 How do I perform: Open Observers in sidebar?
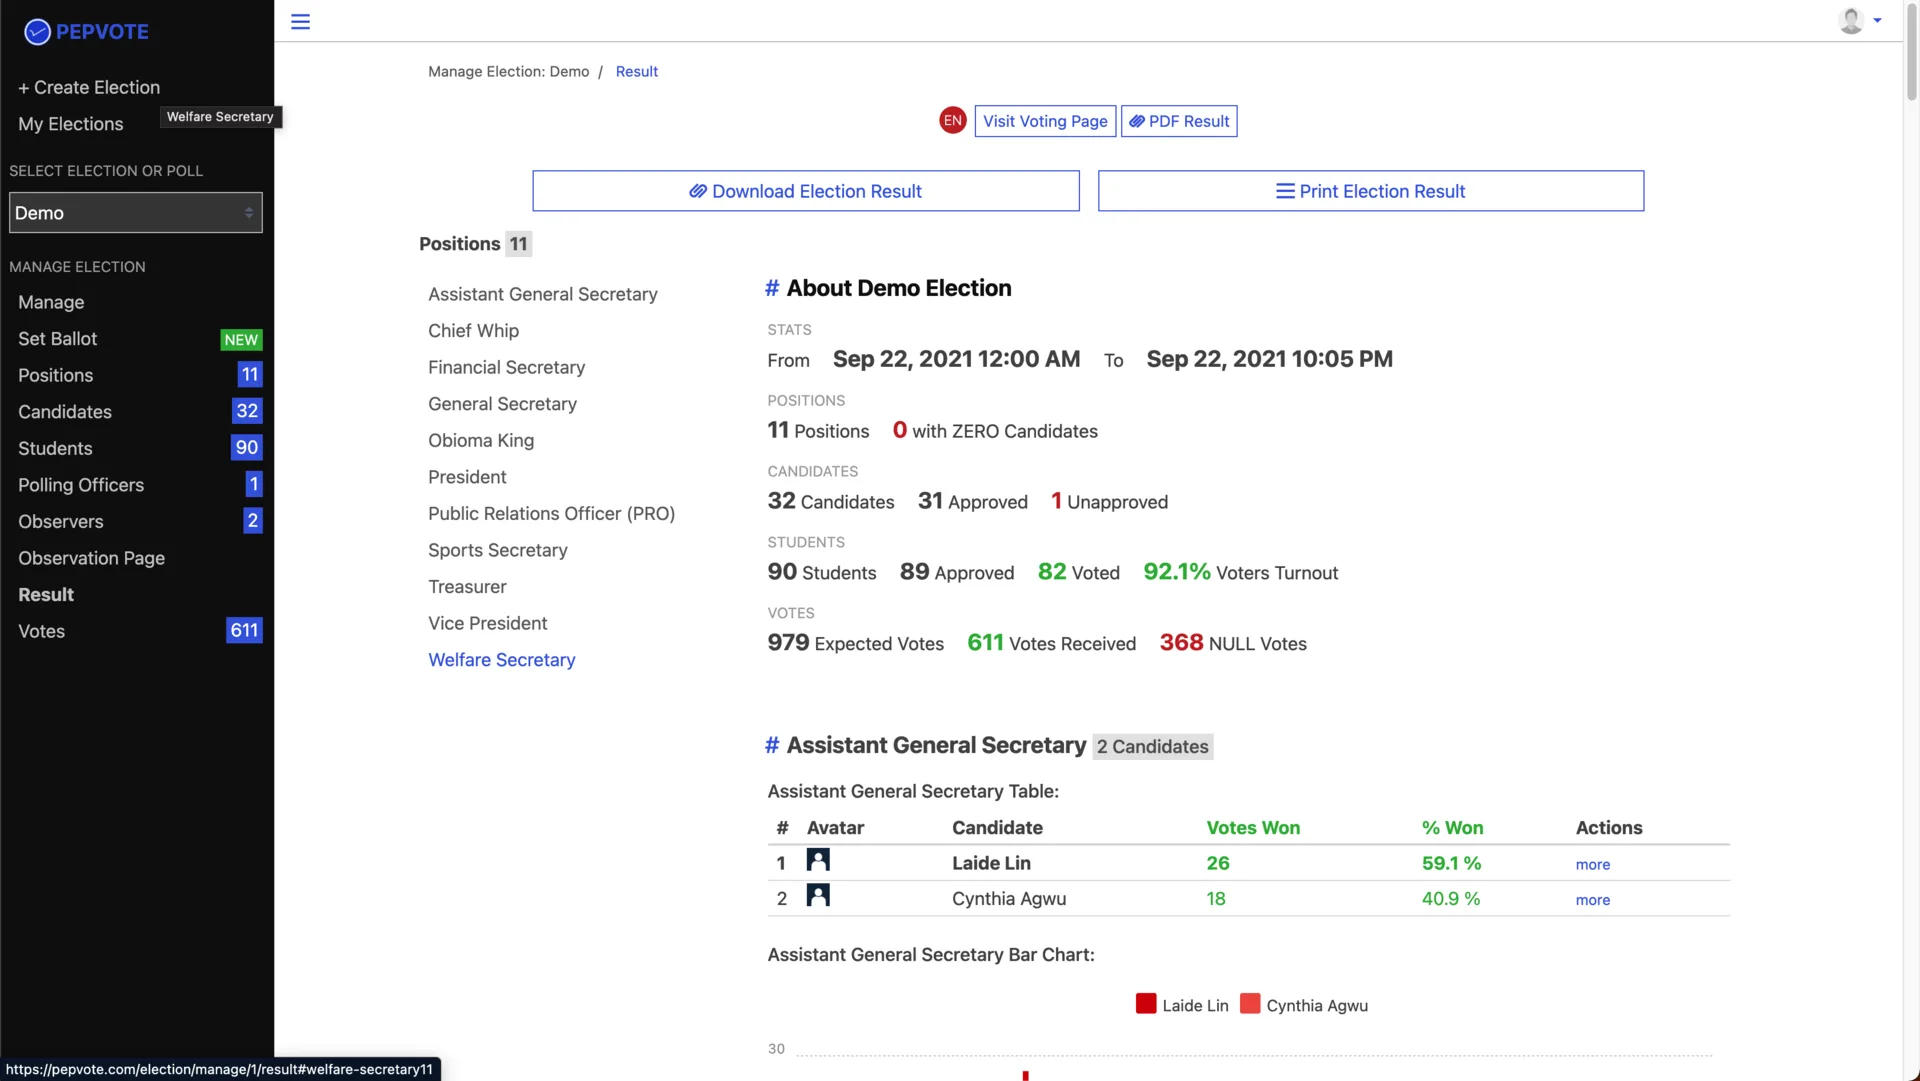point(61,522)
